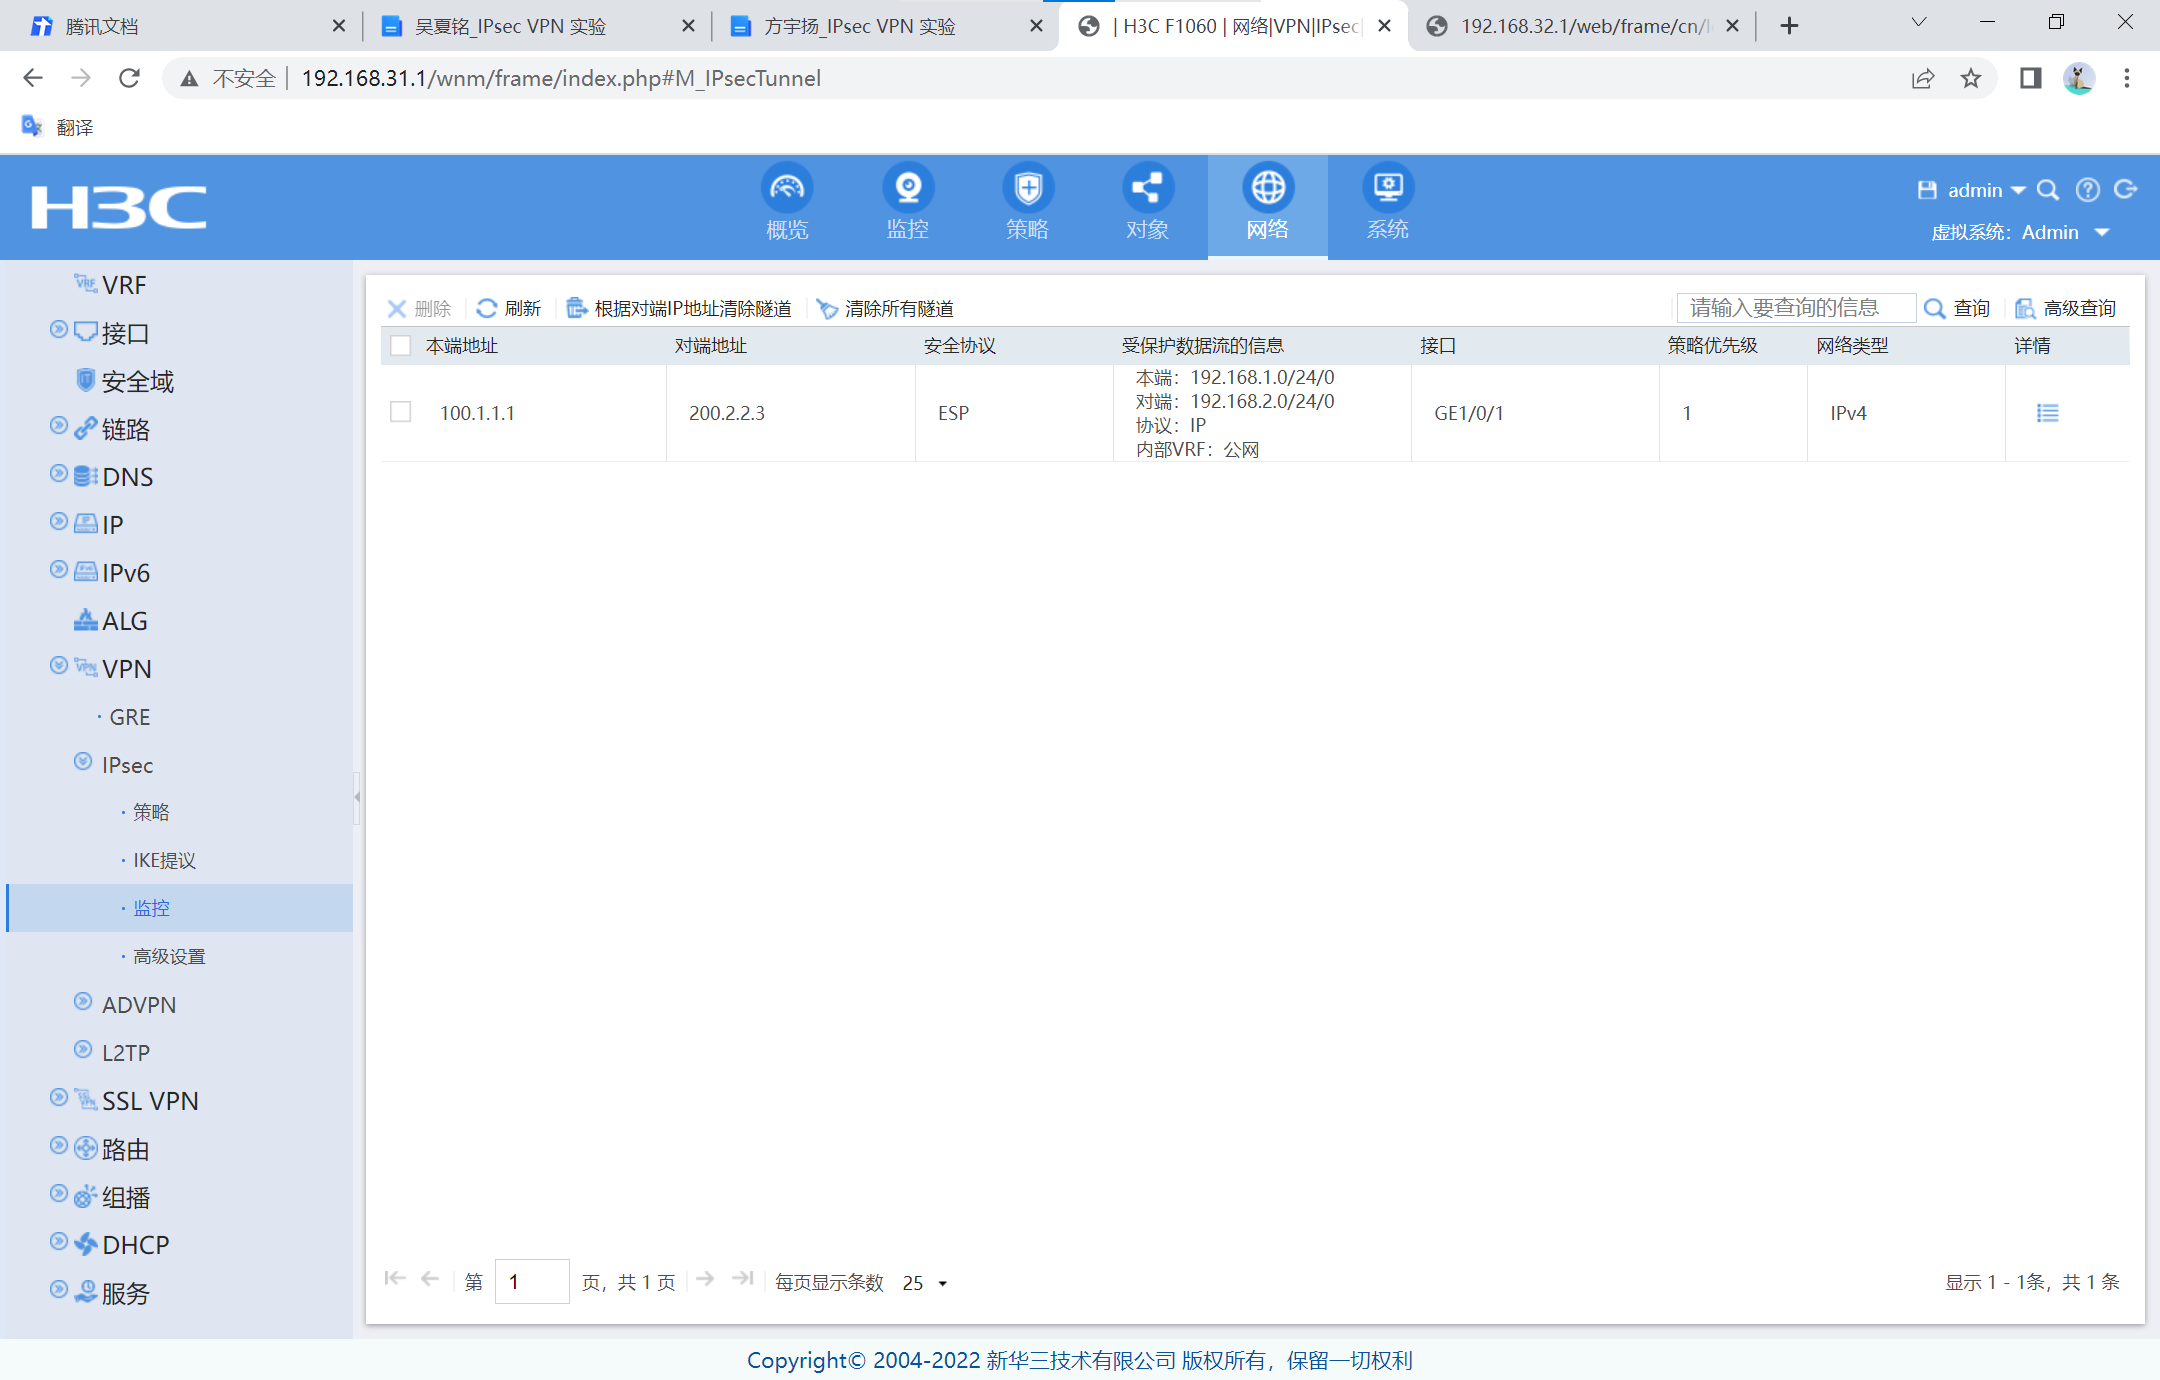Open the 概览 overview panel

[787, 203]
